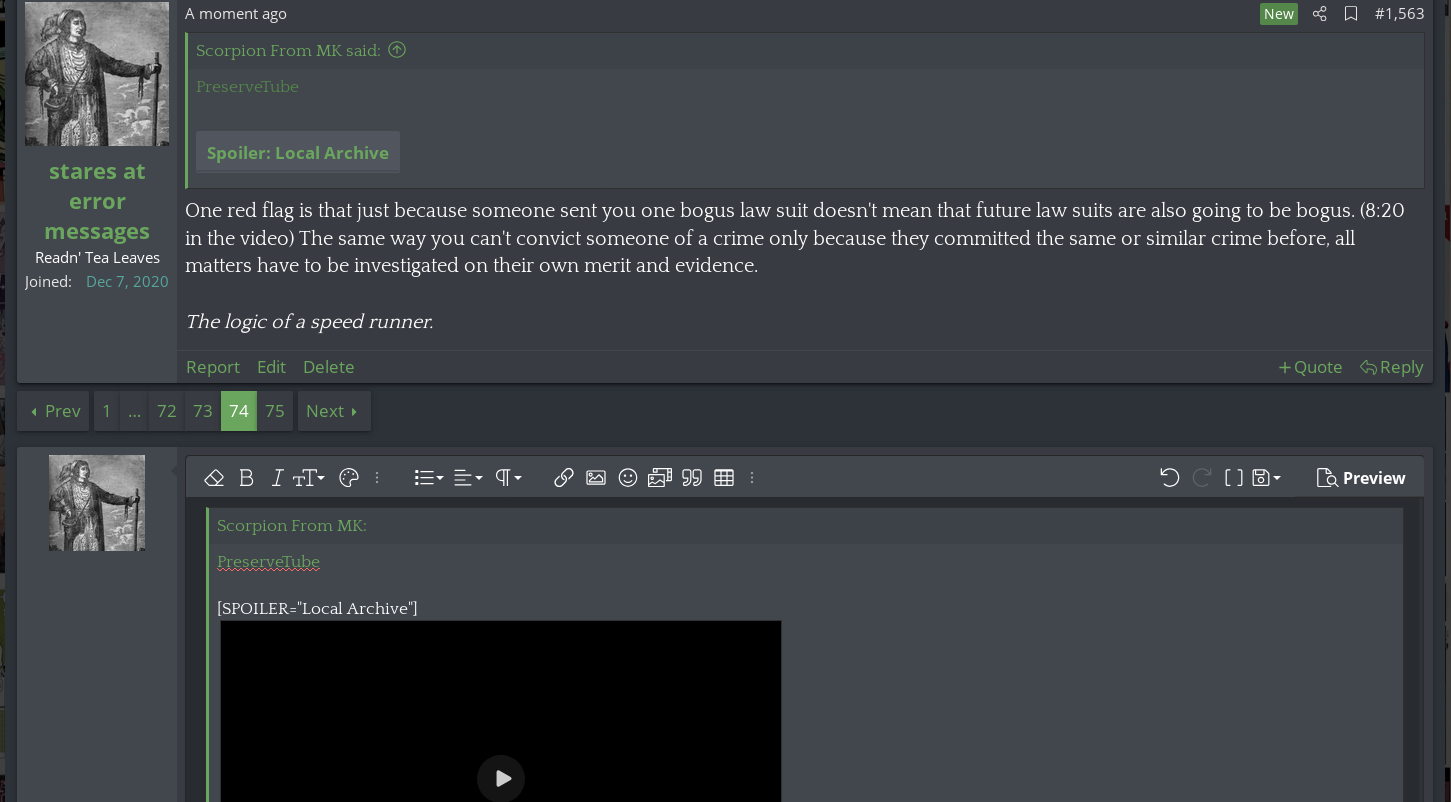Open poster's large avatar profile
Viewport: 1451px width, 802px height.
click(97, 74)
